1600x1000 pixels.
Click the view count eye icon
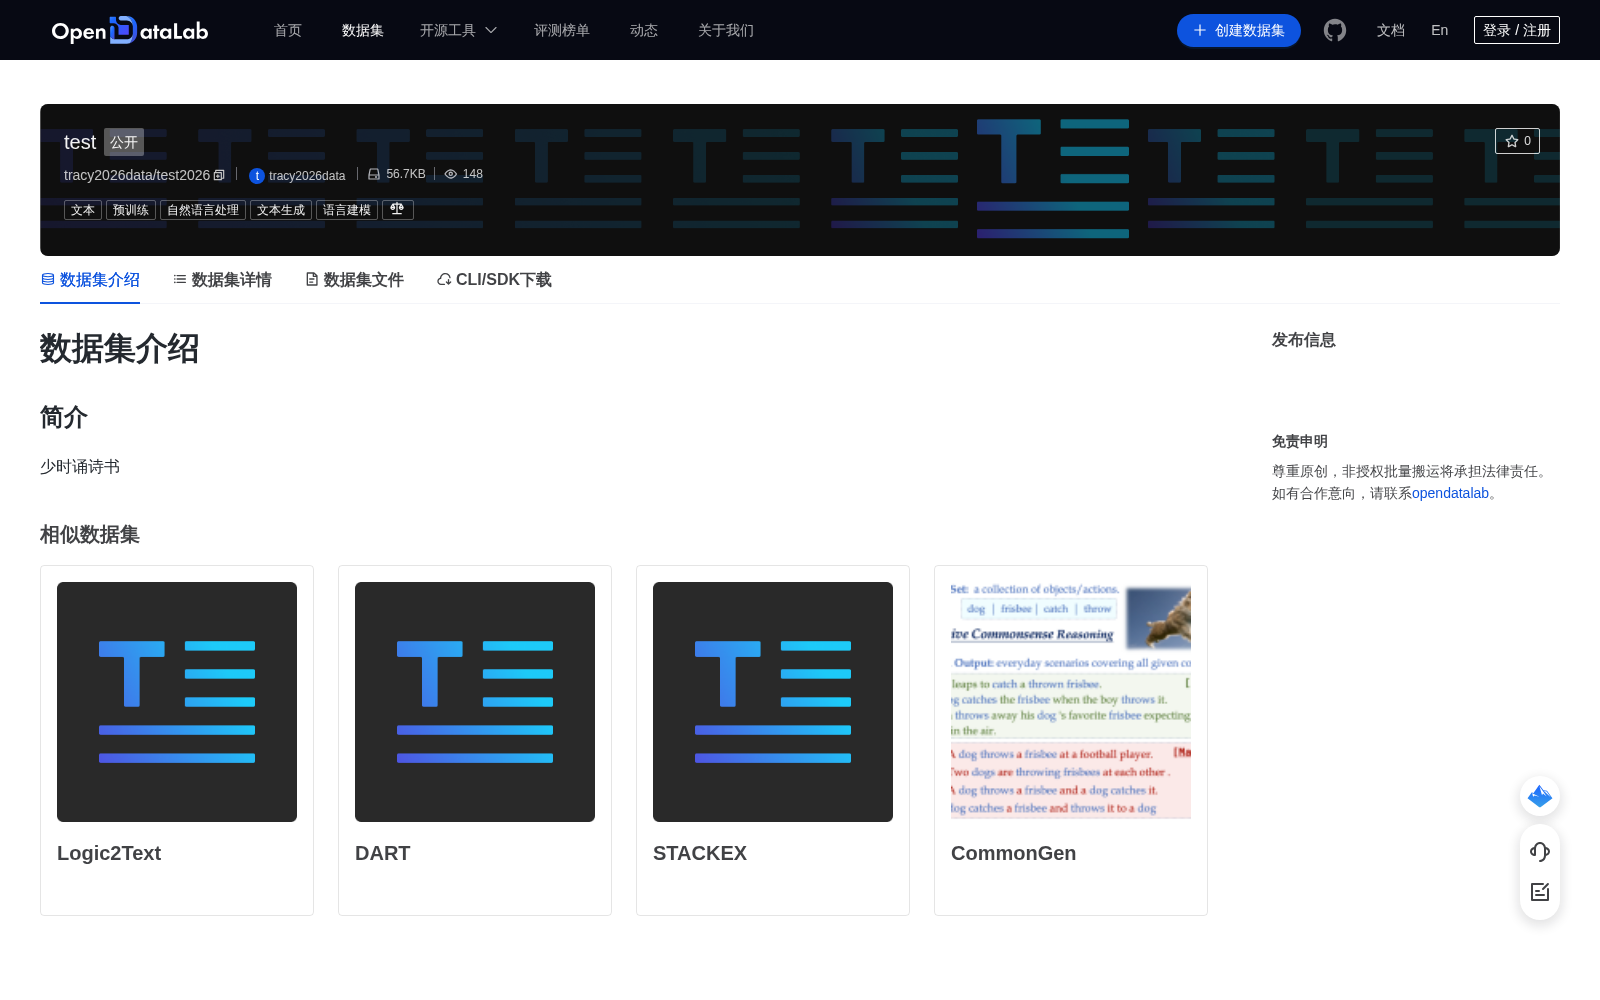click(451, 174)
